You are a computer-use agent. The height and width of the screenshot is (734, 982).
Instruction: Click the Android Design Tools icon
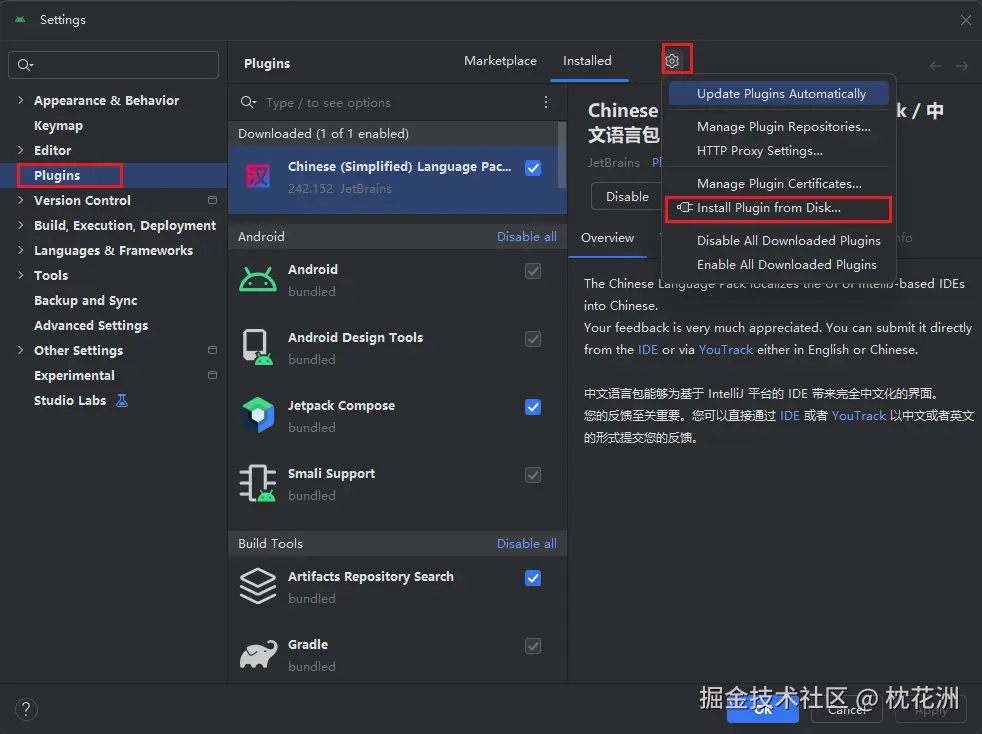(x=258, y=347)
